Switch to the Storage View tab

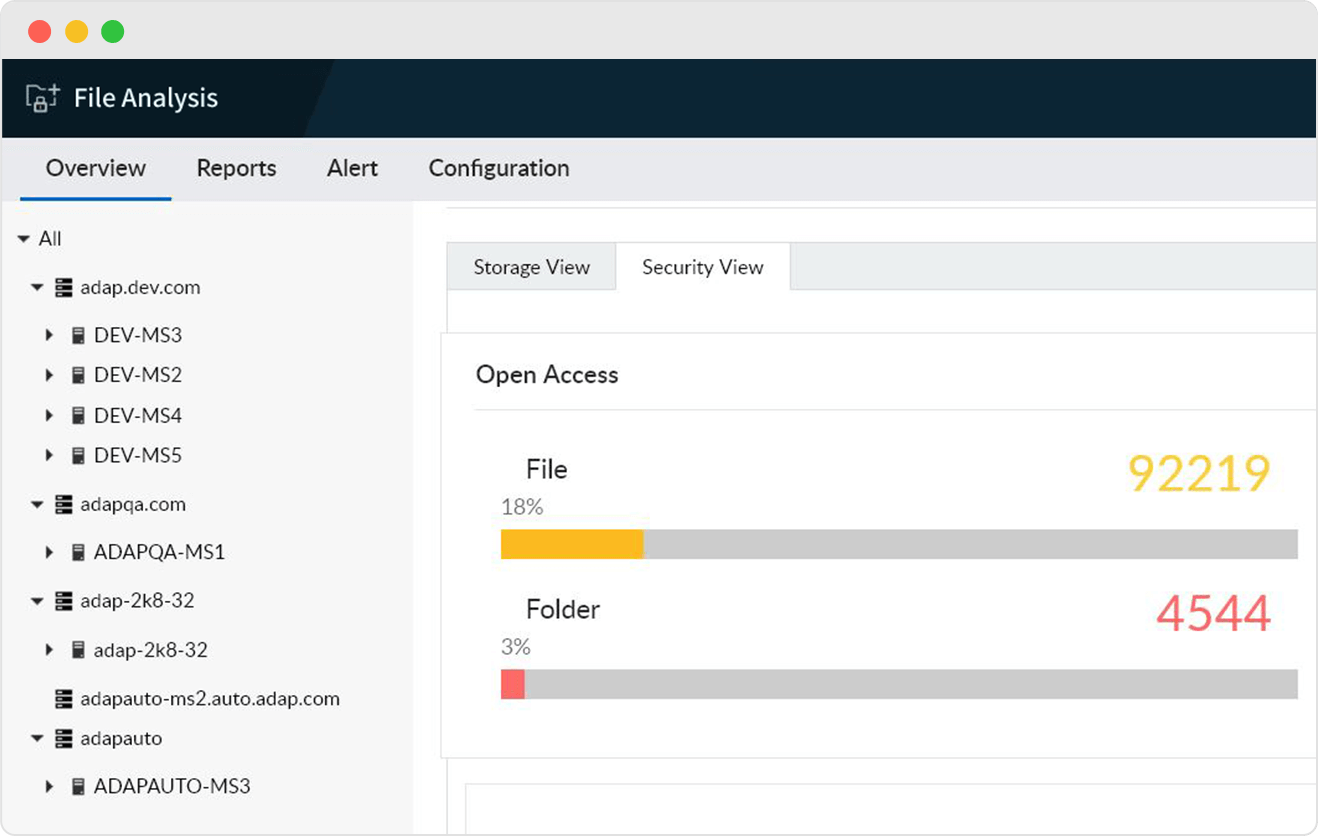click(531, 267)
